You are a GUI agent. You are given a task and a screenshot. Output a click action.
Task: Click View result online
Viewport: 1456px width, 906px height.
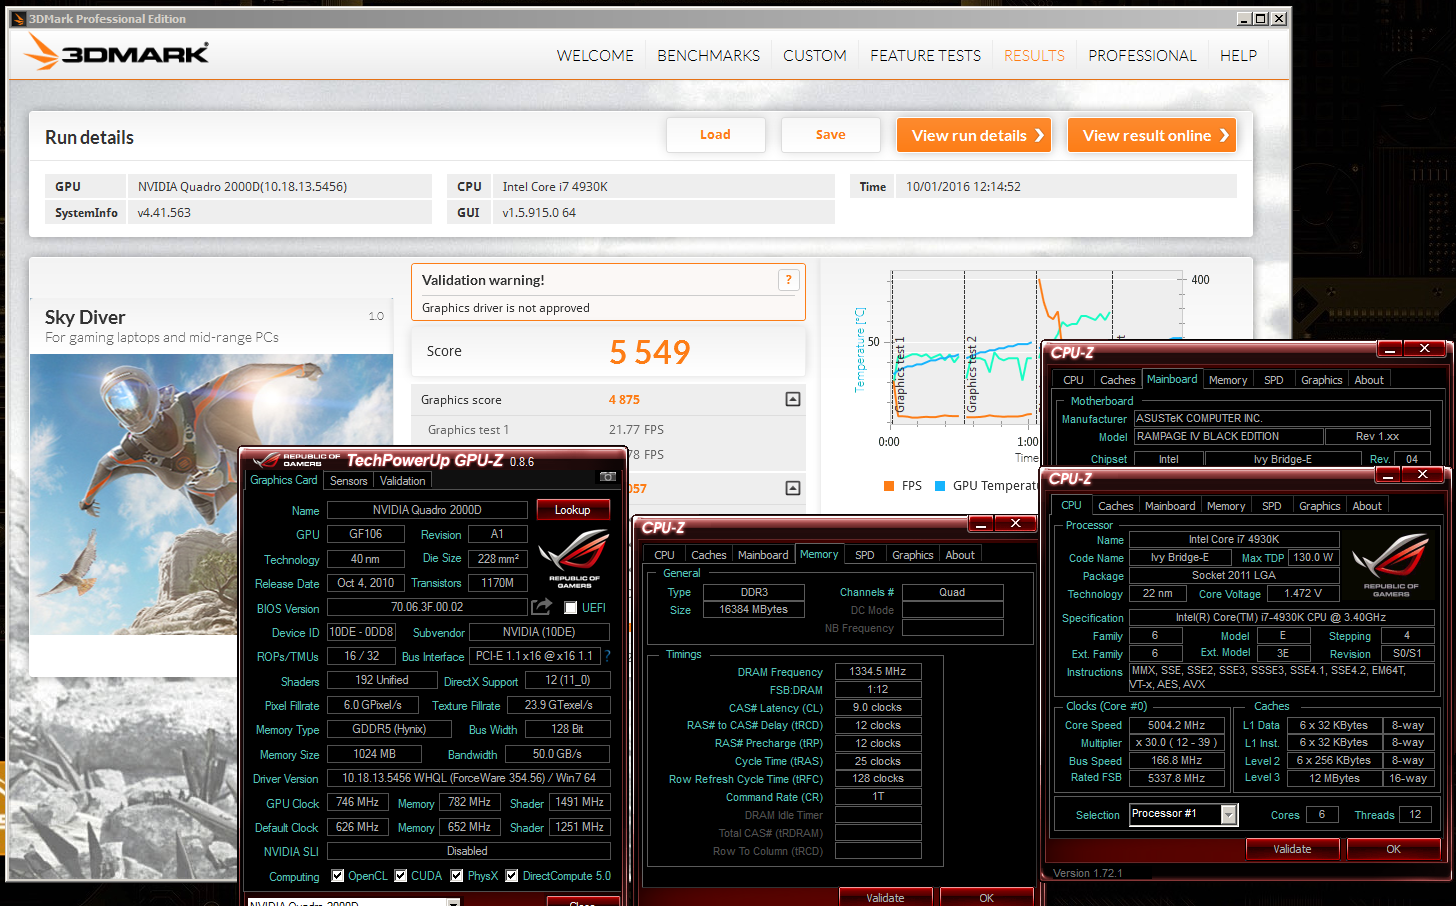point(1152,135)
